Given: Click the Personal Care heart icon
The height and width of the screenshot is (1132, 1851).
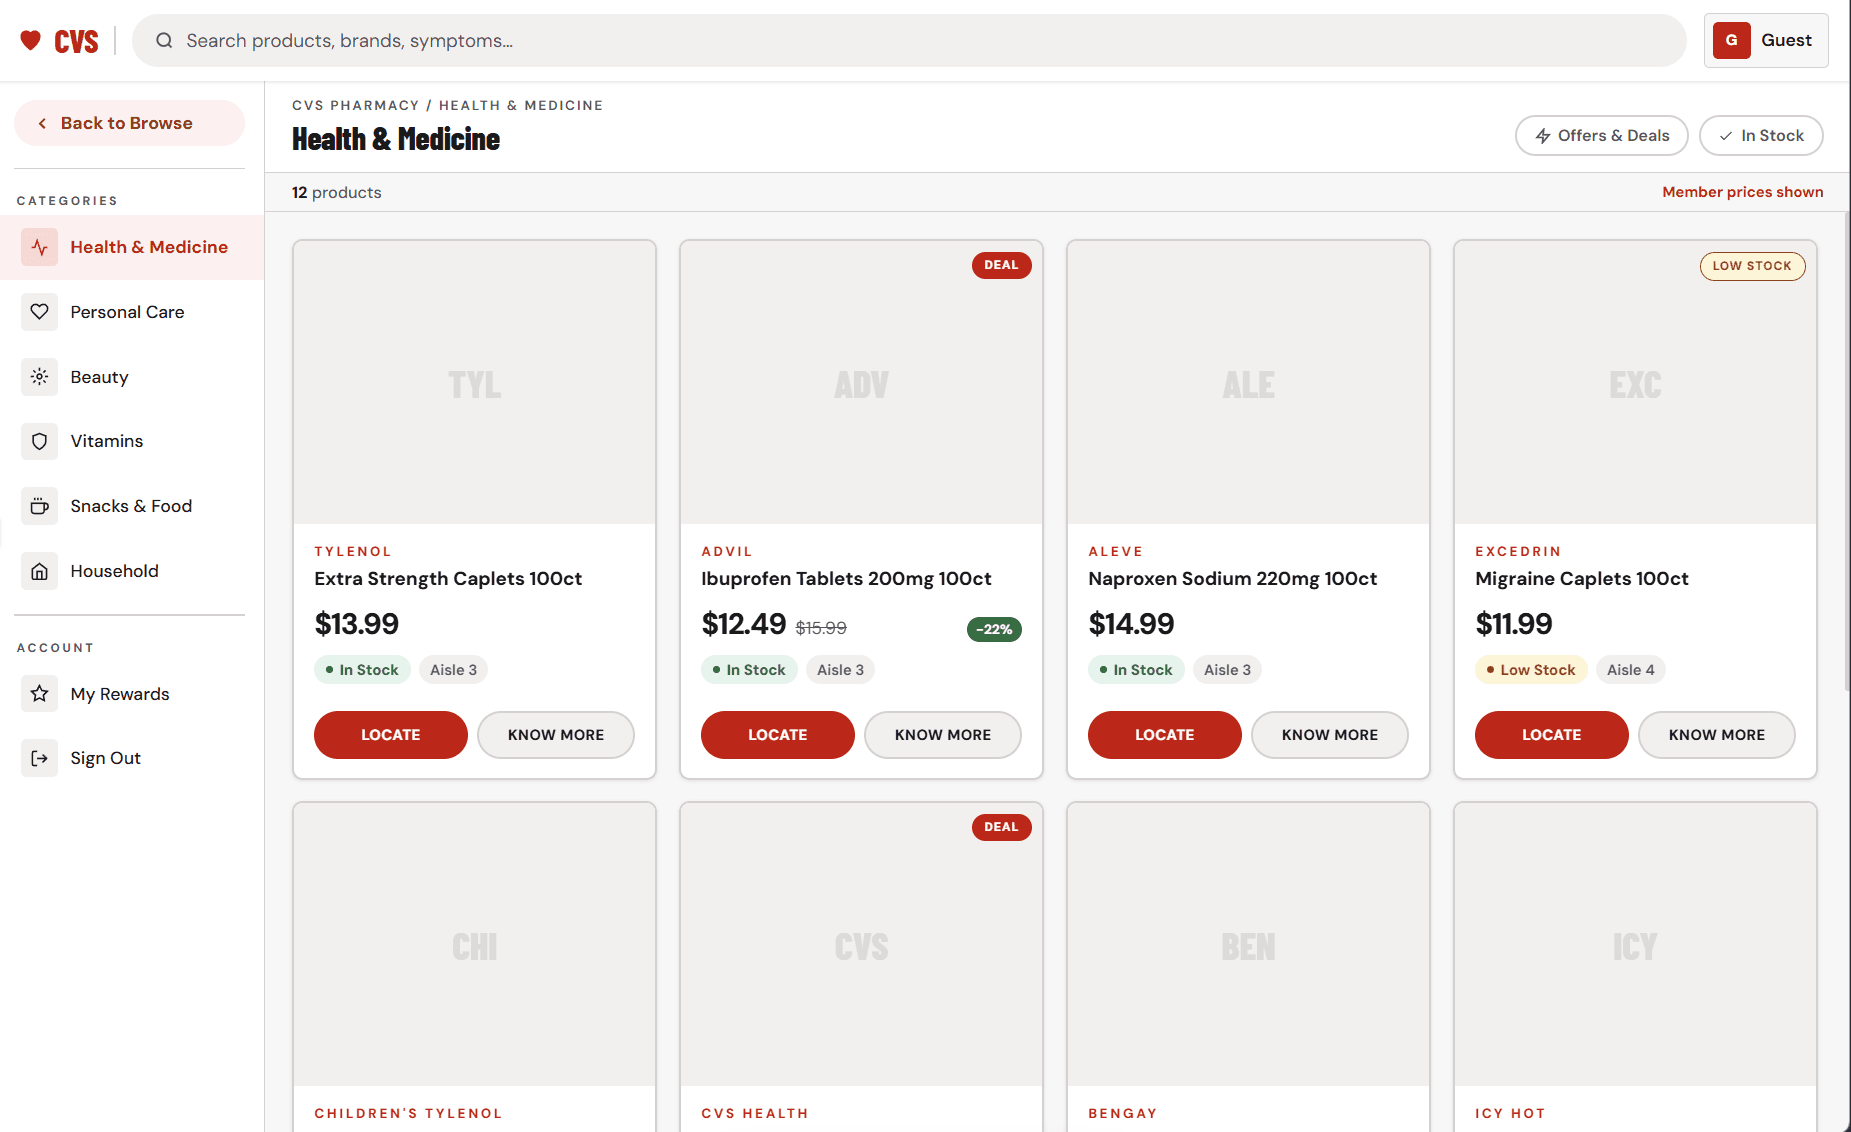Looking at the screenshot, I should (39, 312).
